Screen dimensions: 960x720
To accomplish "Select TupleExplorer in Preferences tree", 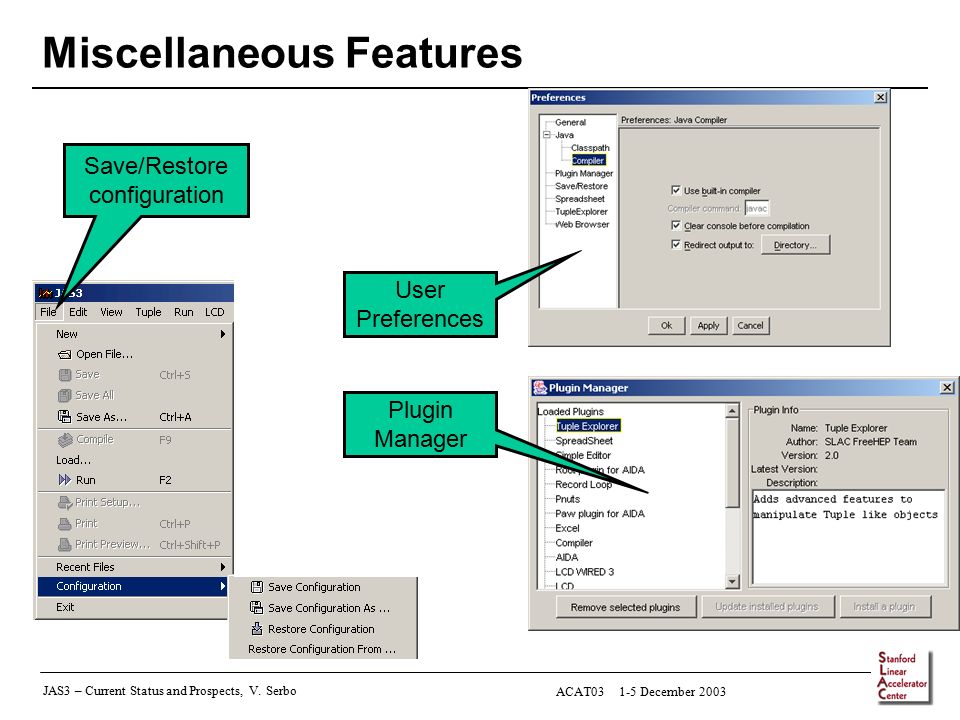I will [581, 212].
